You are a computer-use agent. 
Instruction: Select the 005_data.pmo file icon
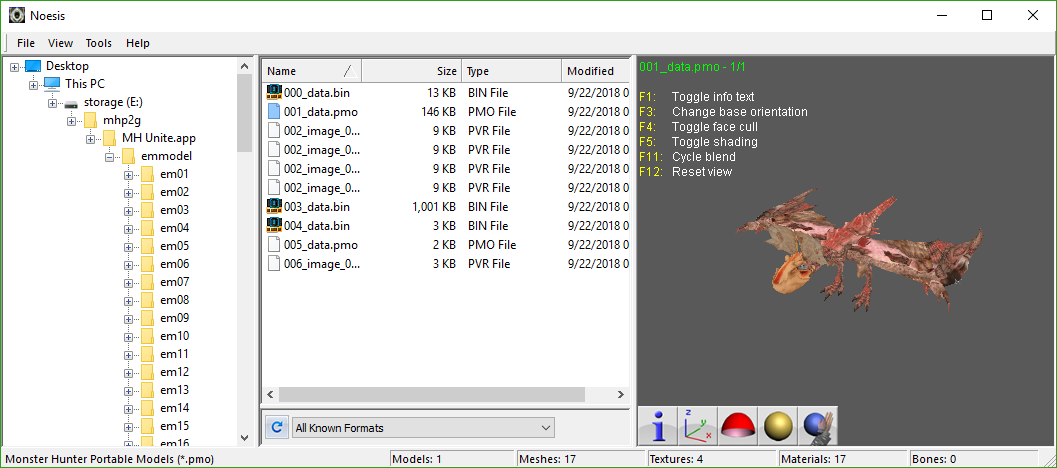(274, 244)
